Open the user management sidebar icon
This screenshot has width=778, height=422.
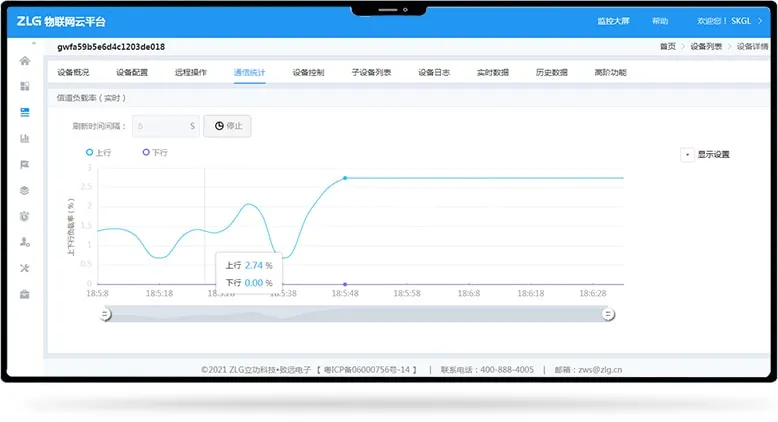pos(25,242)
